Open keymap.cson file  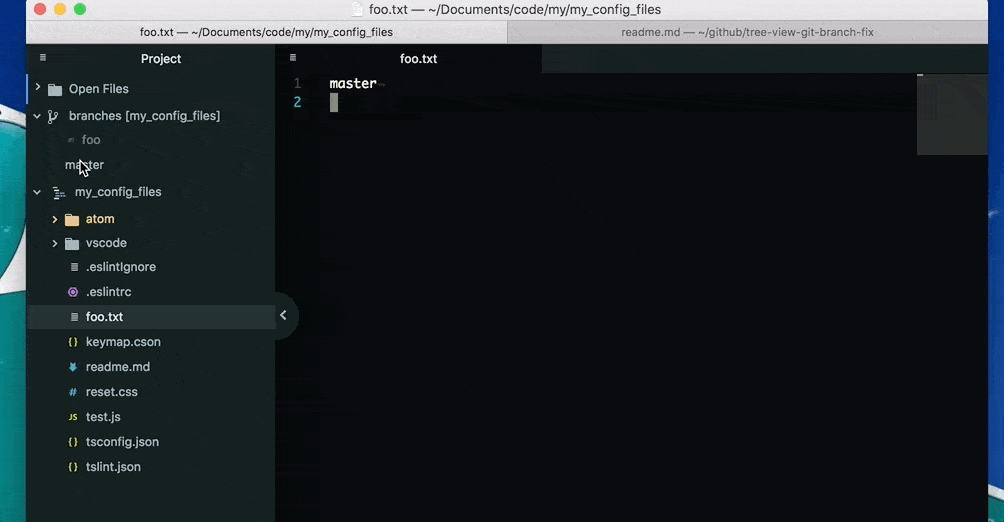point(123,342)
